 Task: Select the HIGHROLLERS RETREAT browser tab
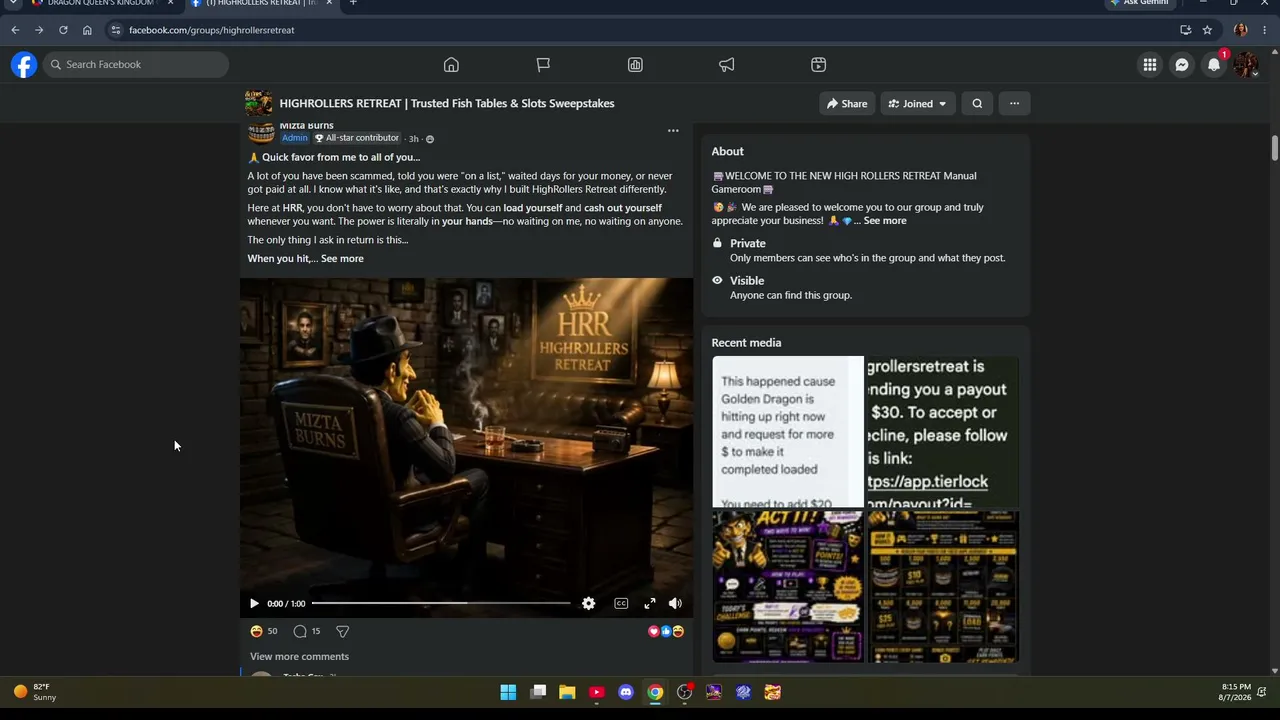click(x=263, y=4)
